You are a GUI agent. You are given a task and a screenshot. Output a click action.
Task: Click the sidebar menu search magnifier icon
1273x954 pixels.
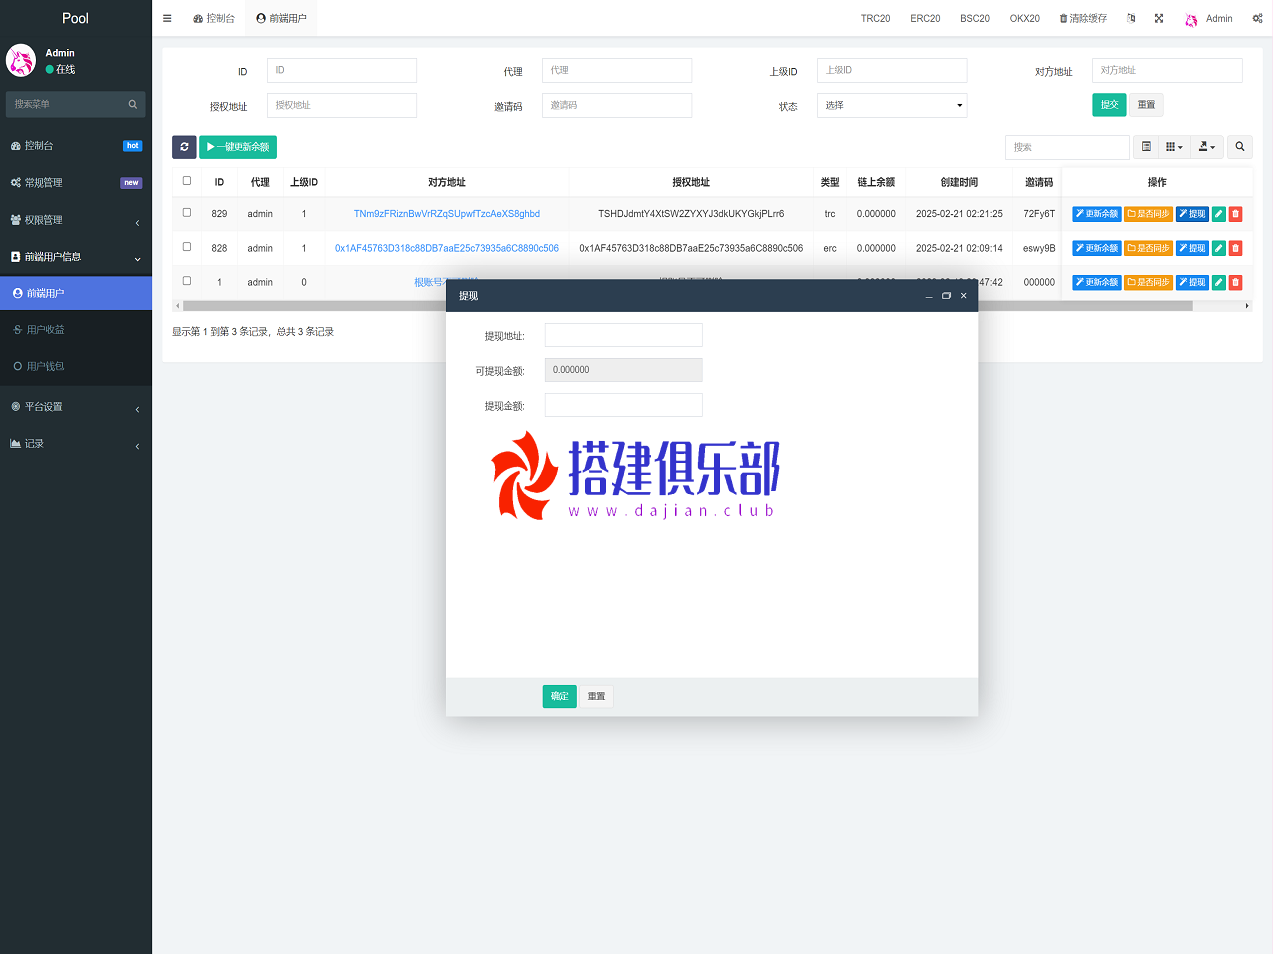point(133,104)
